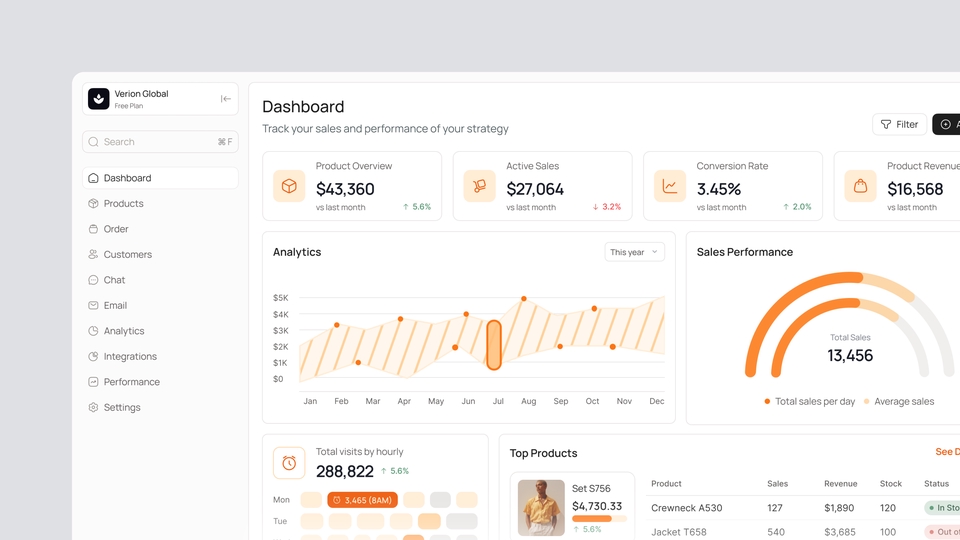Screen dimensions: 960x540
Task: Go to Products in the sidebar
Action: coord(123,204)
